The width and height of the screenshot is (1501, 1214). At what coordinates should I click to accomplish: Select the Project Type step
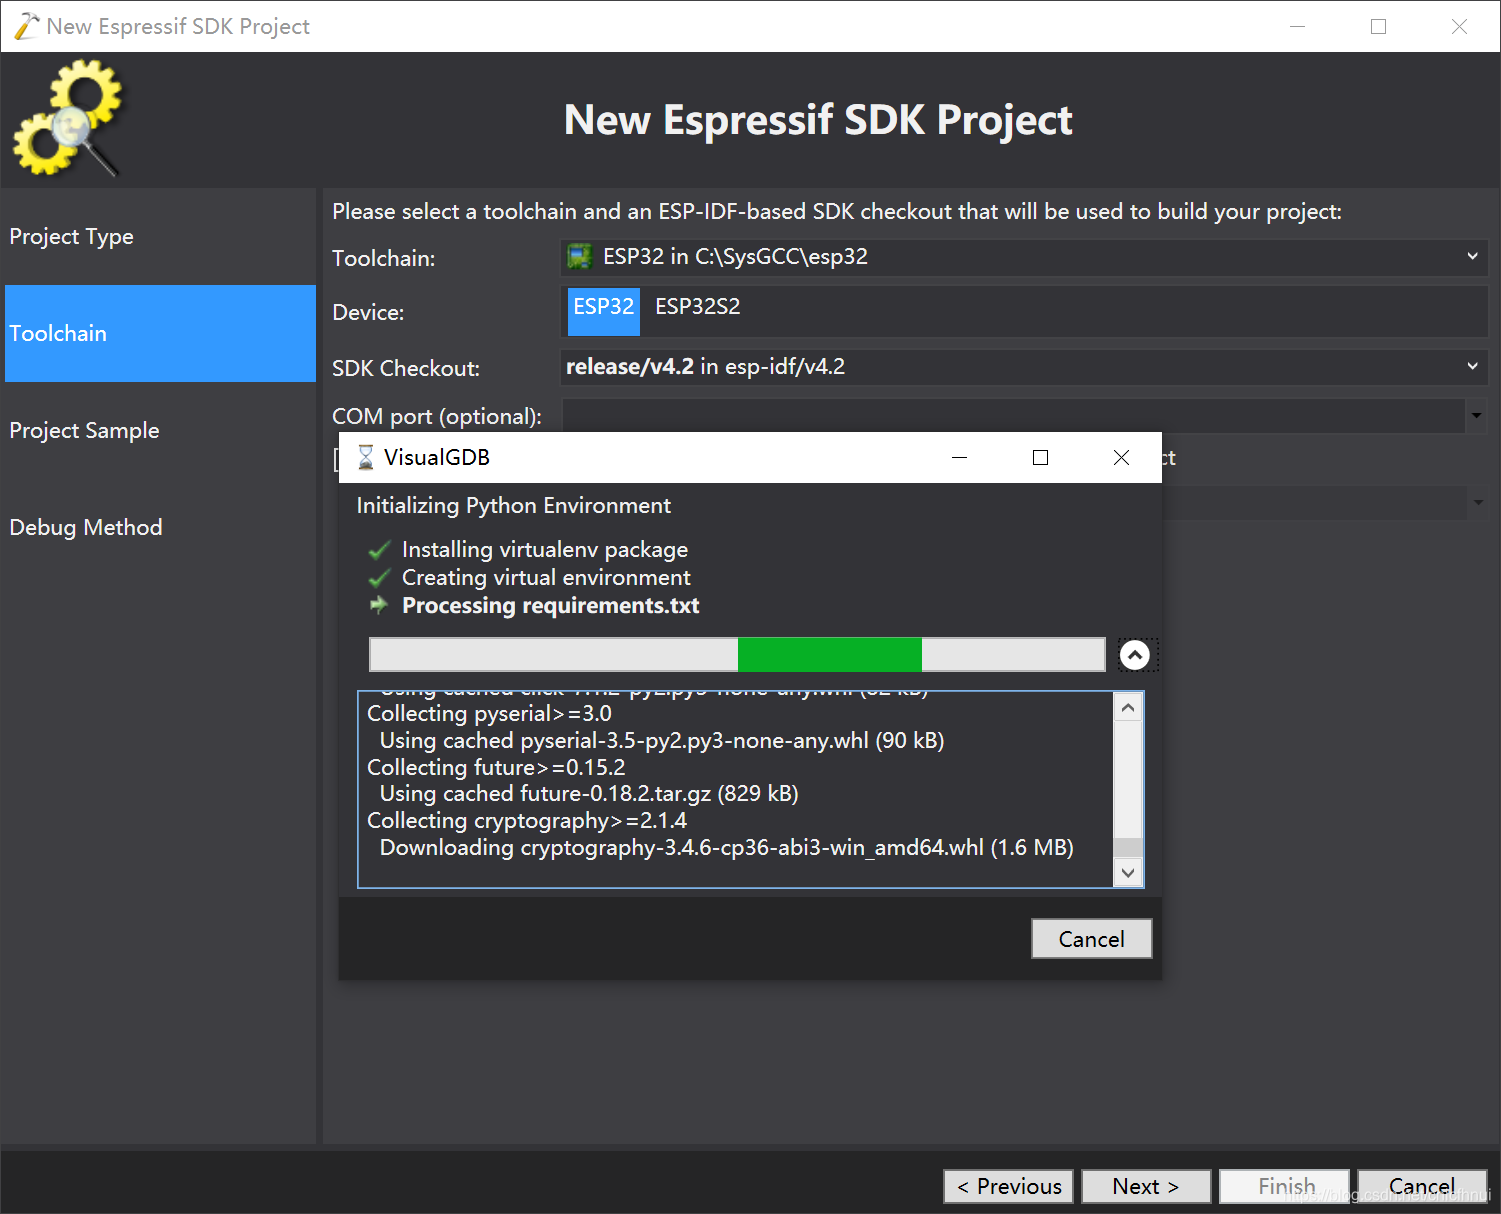point(71,236)
